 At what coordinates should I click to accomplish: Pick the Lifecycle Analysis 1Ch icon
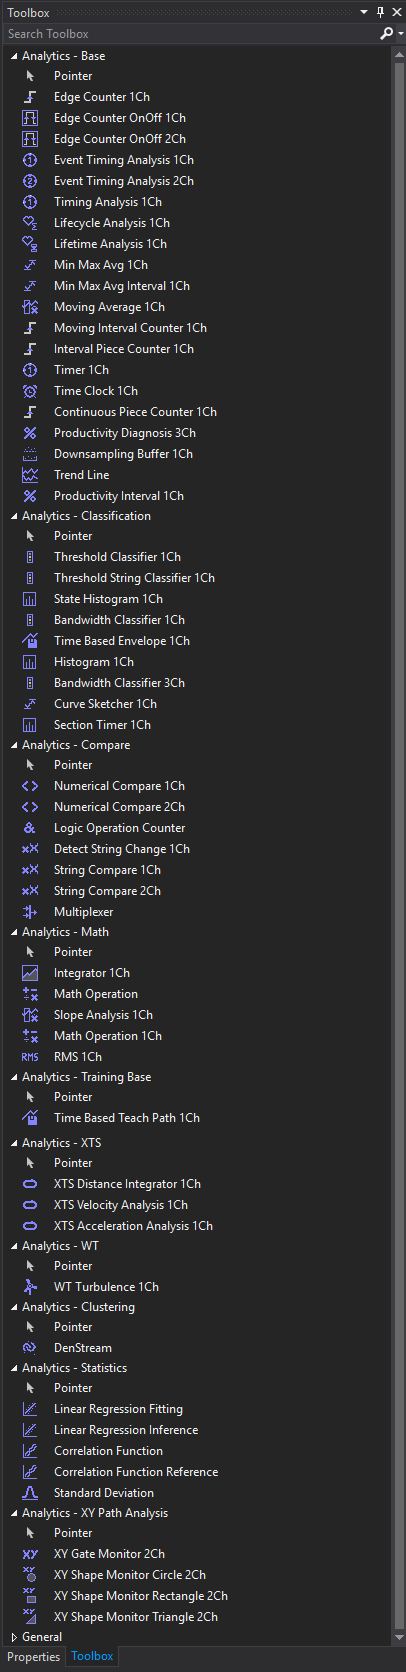pyautogui.click(x=30, y=223)
